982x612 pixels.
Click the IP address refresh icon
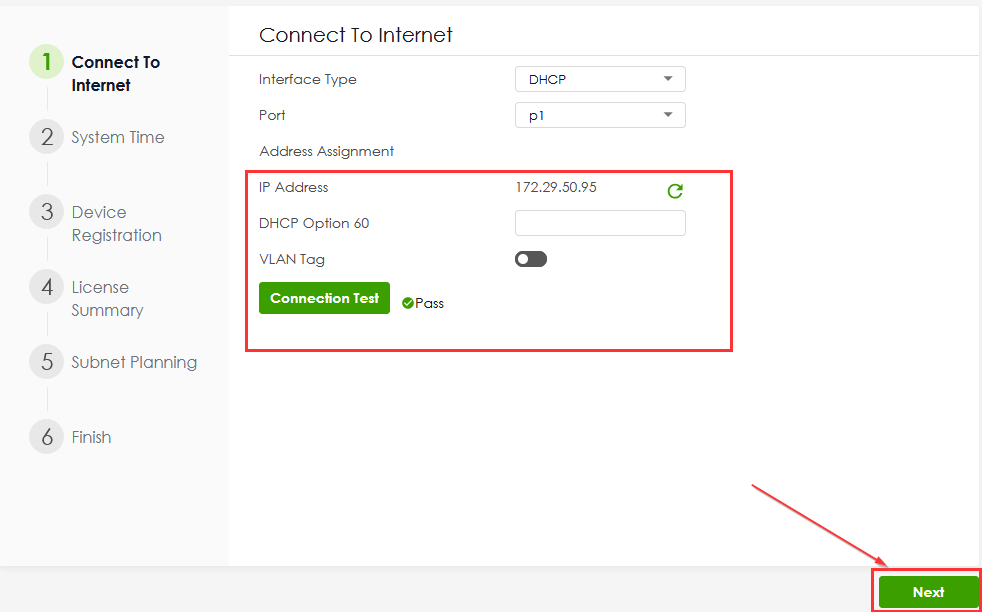pos(675,190)
